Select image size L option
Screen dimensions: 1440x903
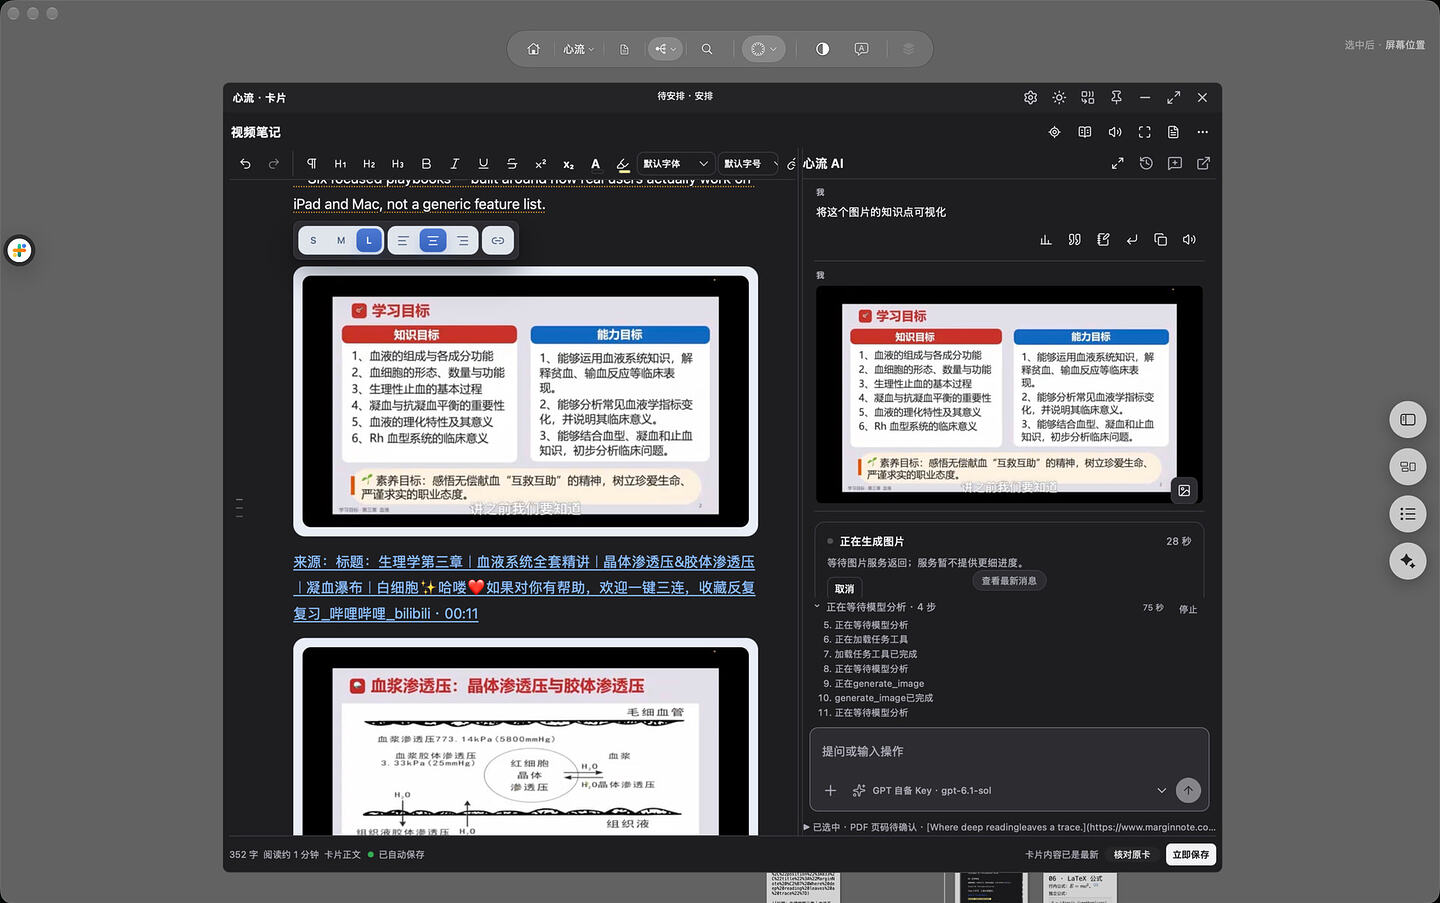pos(369,240)
